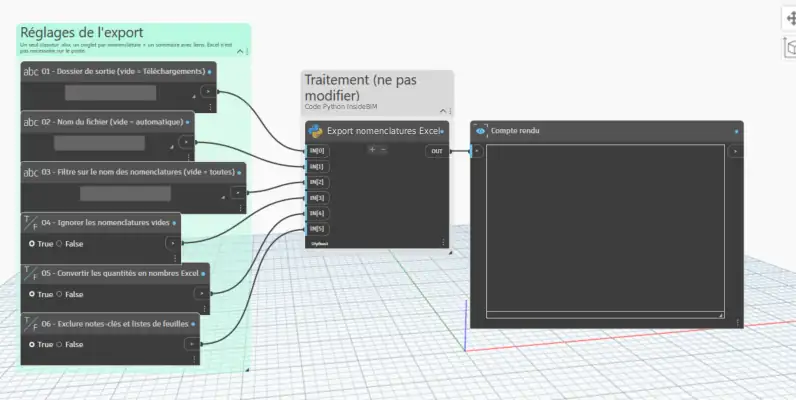Open the three-dot menu of node 01 Dossier de sortie
Screen dimensions: 796x400
coord(211,107)
